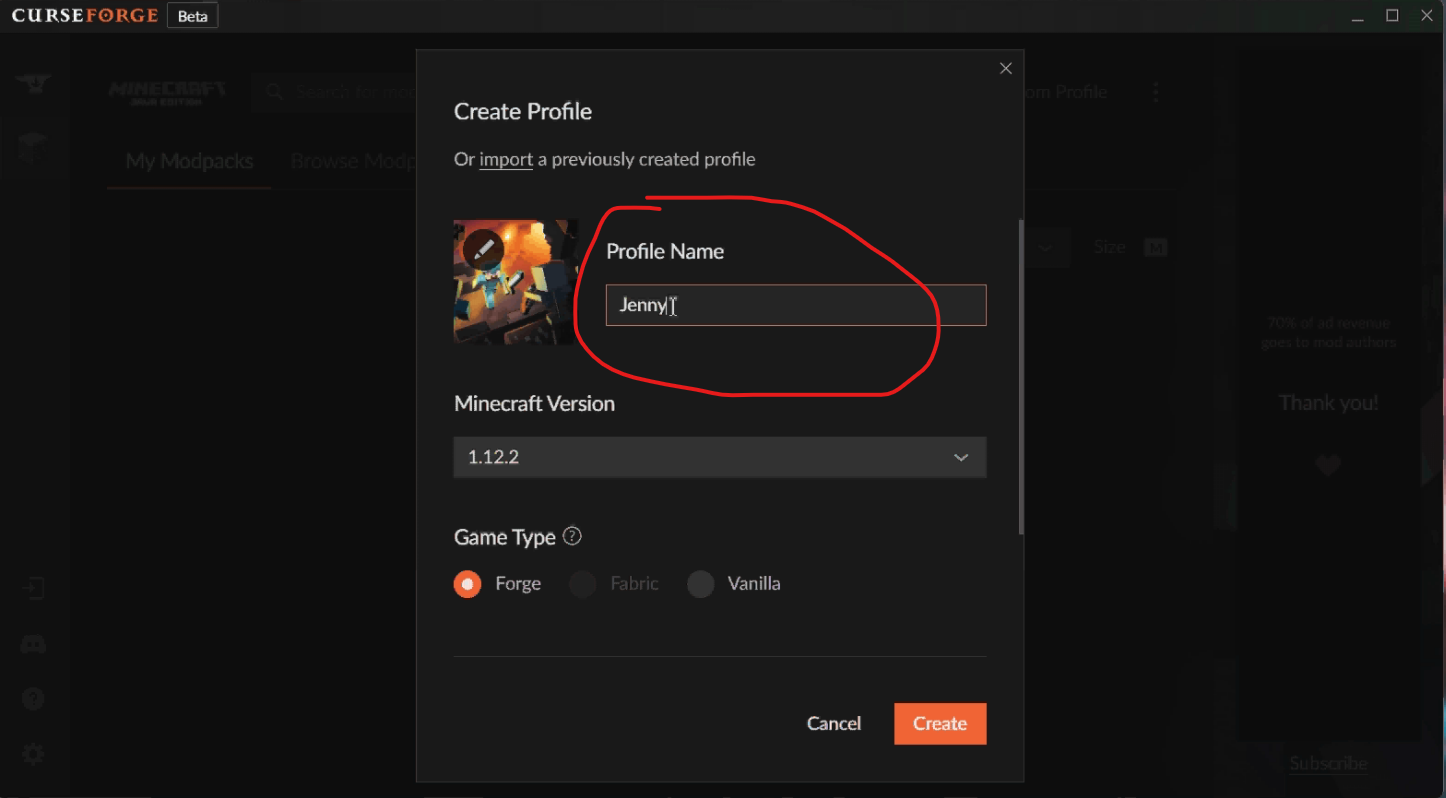Click the Create button

pyautogui.click(x=940, y=724)
